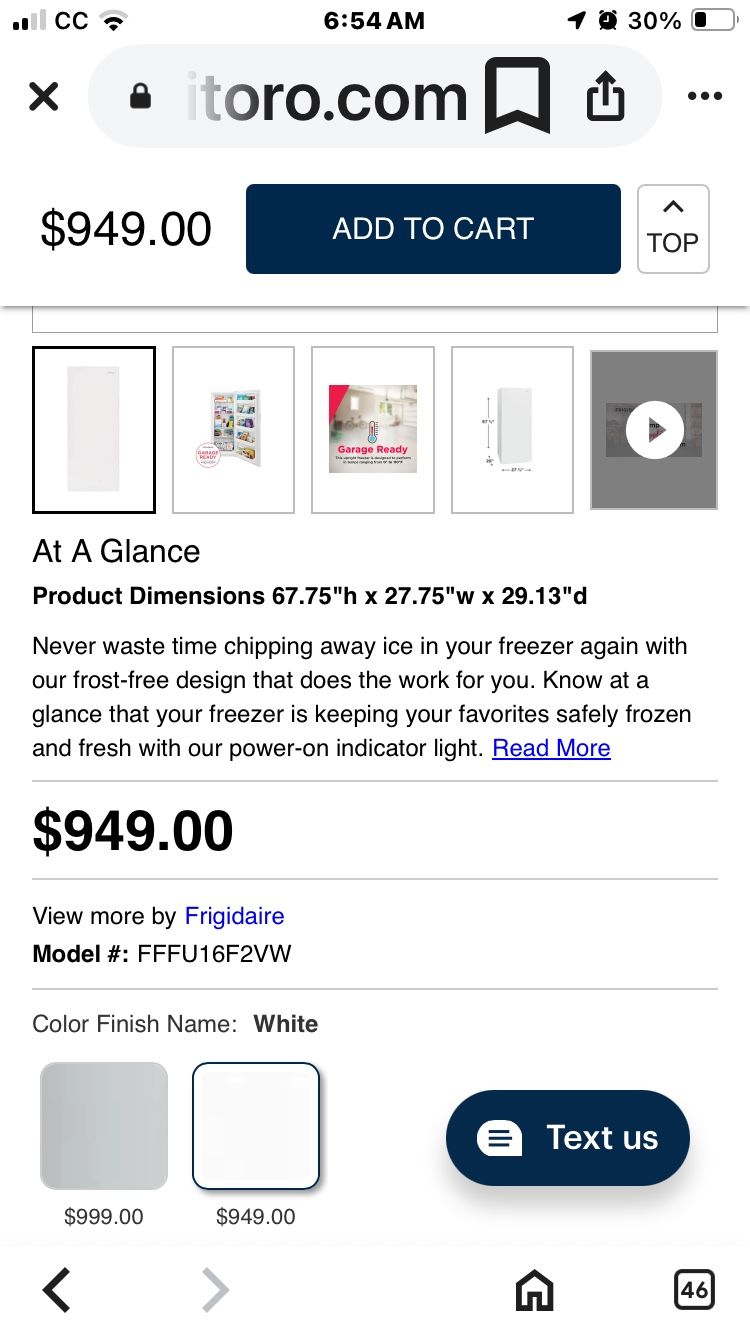Select the first white freezer thumbnail
Viewport: 750px width, 1334px height.
point(94,430)
